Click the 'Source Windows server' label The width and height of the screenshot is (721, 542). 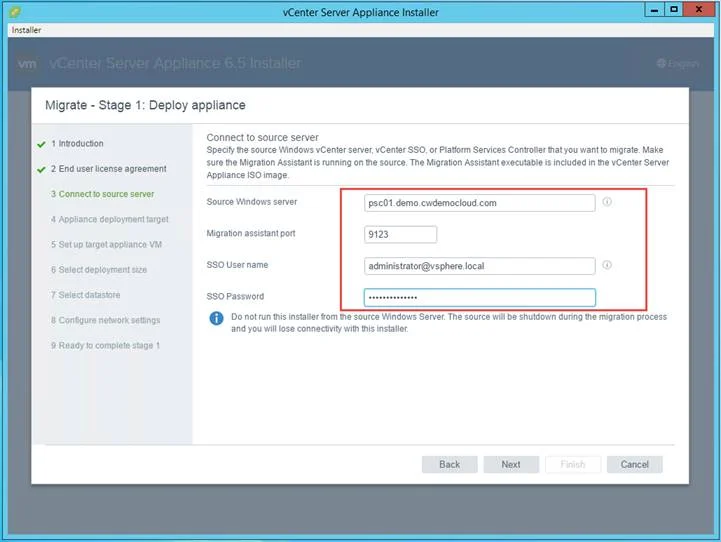point(252,202)
